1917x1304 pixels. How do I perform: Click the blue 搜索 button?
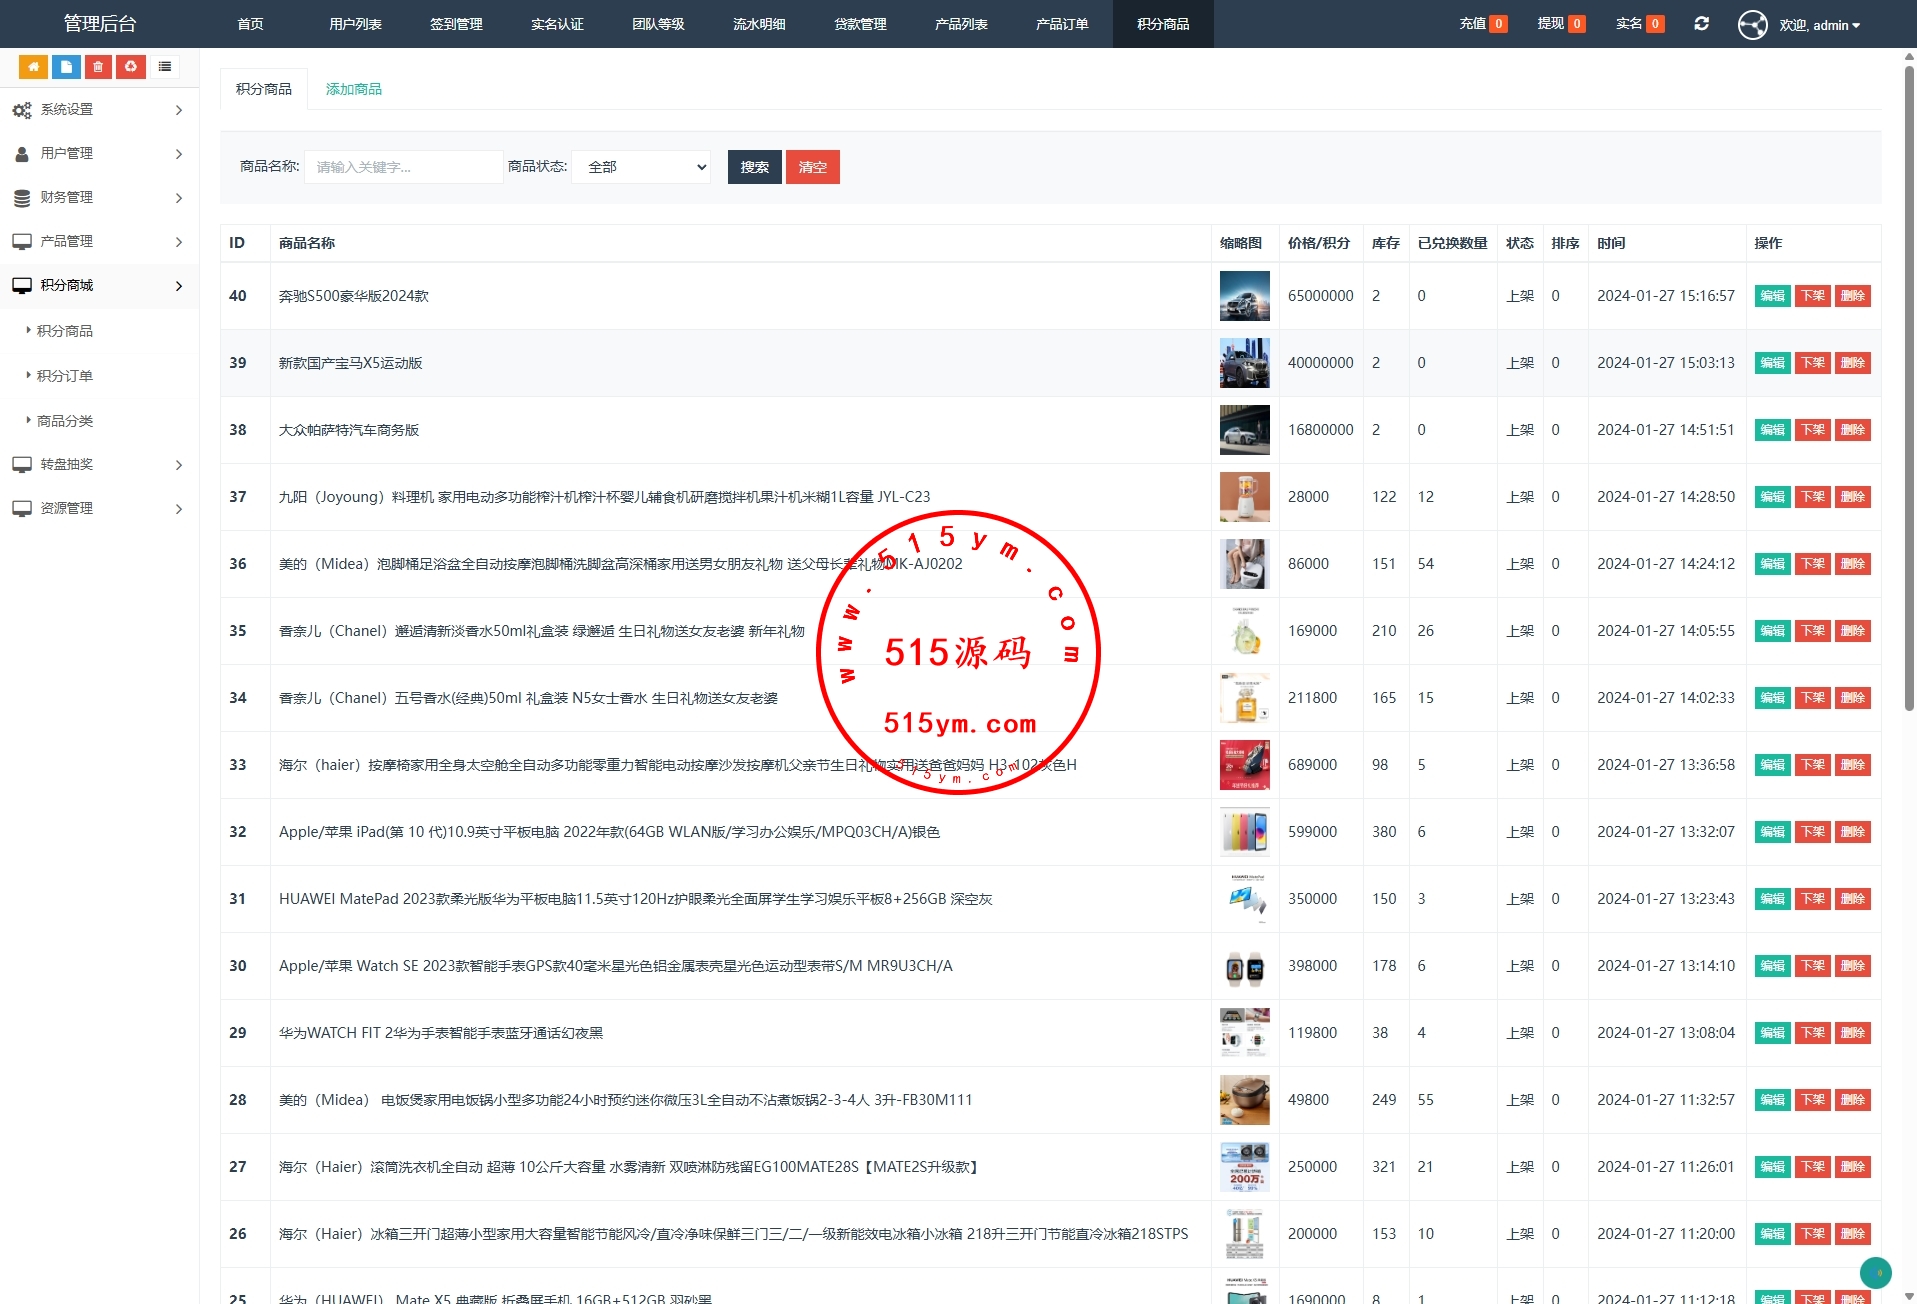pyautogui.click(x=754, y=167)
